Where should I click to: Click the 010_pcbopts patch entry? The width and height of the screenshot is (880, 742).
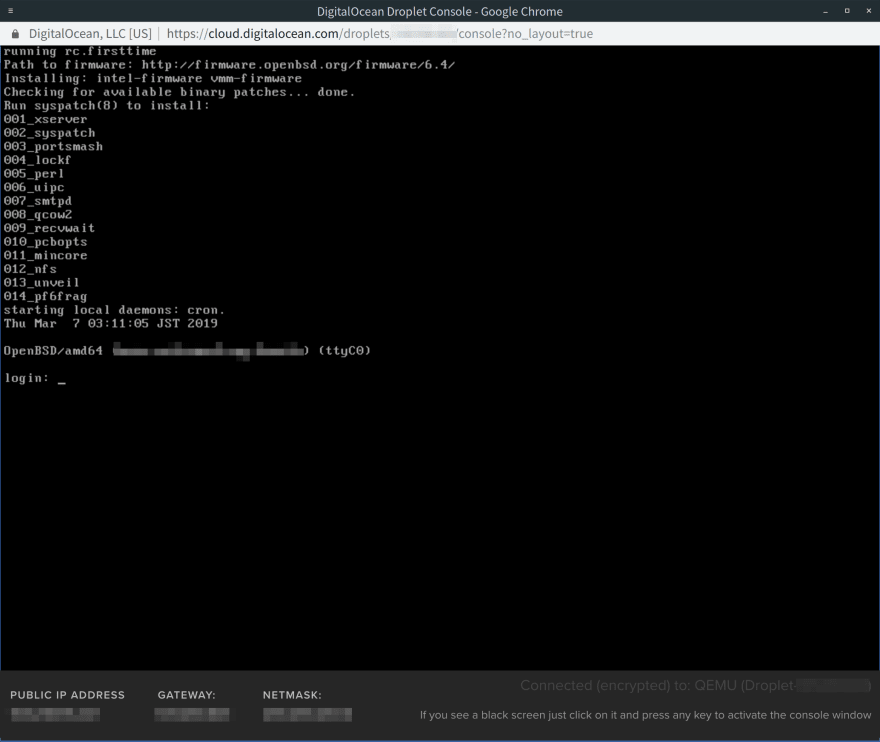tap(45, 242)
